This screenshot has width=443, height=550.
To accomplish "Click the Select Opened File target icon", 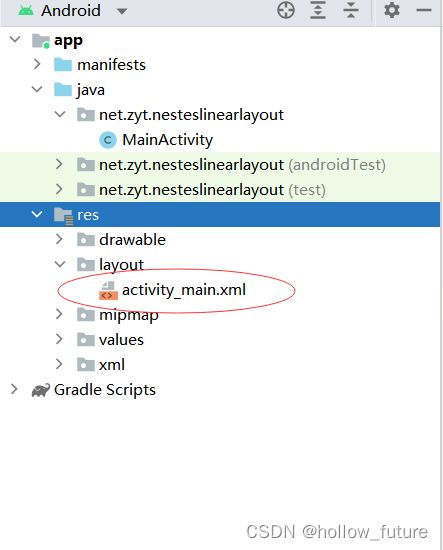I will coord(286,10).
